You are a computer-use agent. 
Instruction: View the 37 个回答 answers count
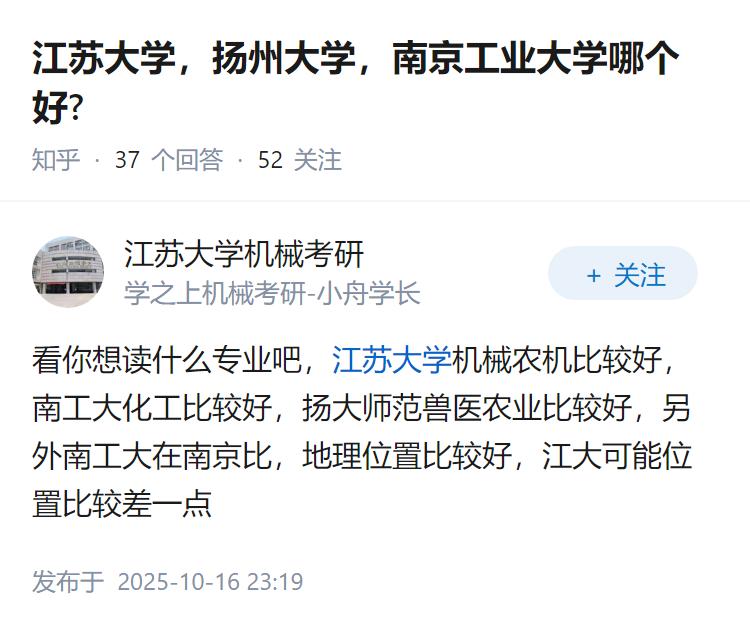(x=169, y=160)
